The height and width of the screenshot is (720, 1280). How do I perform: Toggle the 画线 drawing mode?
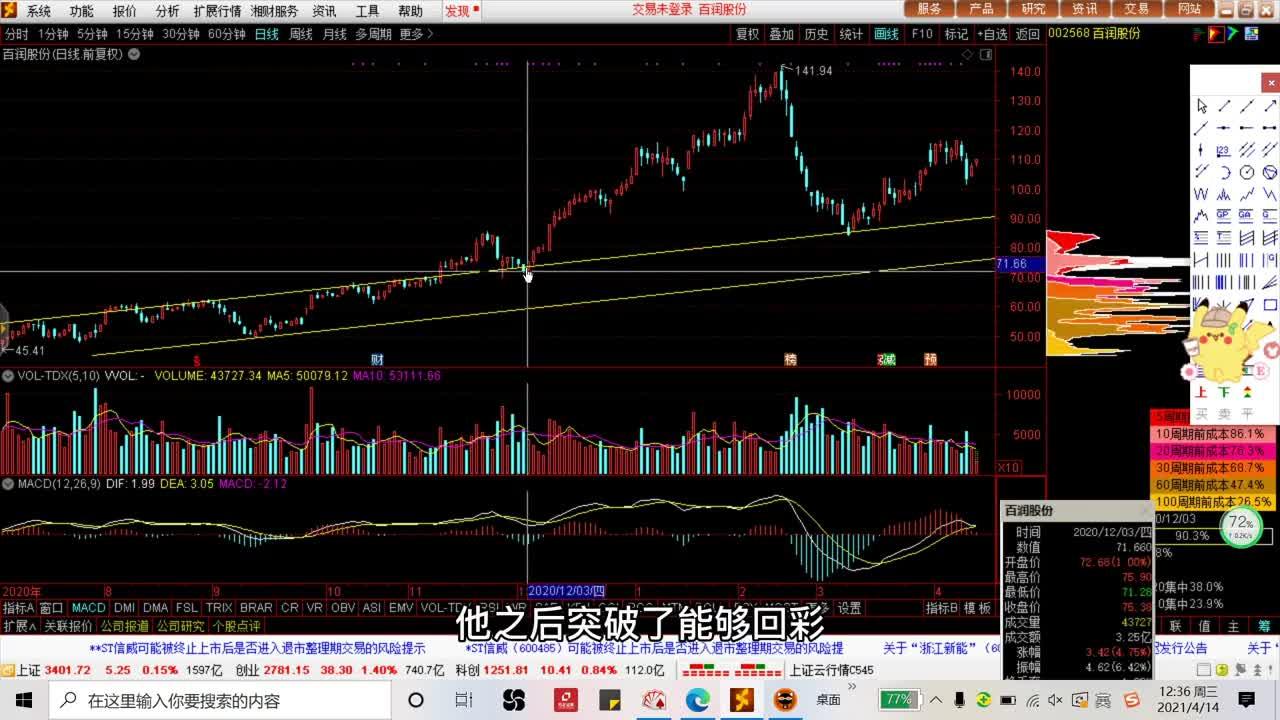click(886, 34)
